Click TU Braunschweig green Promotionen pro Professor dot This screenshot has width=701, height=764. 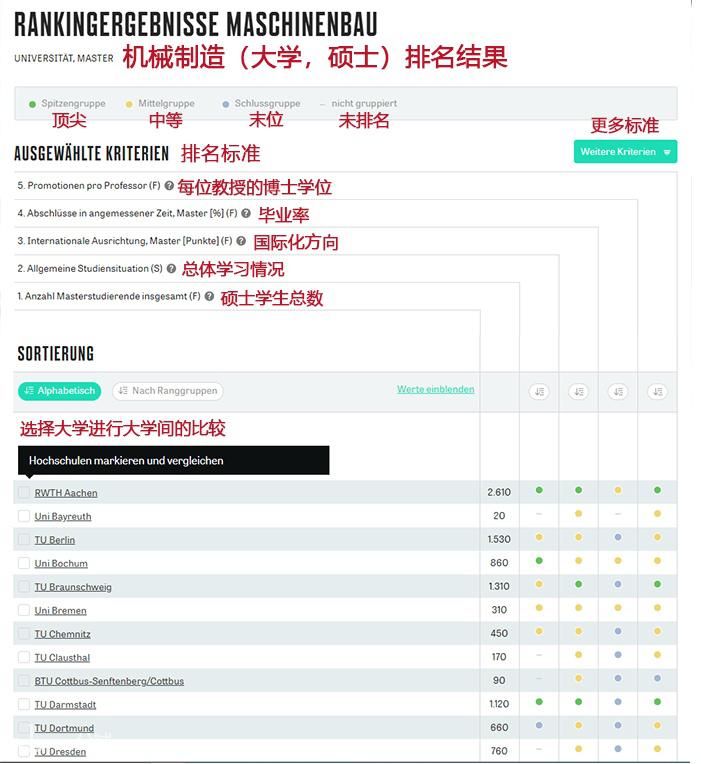click(658, 584)
